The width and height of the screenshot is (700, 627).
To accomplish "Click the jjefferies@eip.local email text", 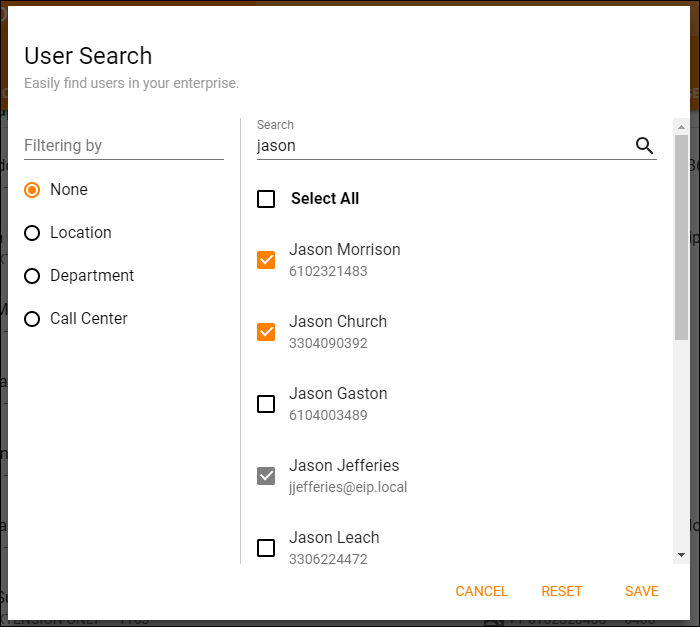I will [348, 488].
